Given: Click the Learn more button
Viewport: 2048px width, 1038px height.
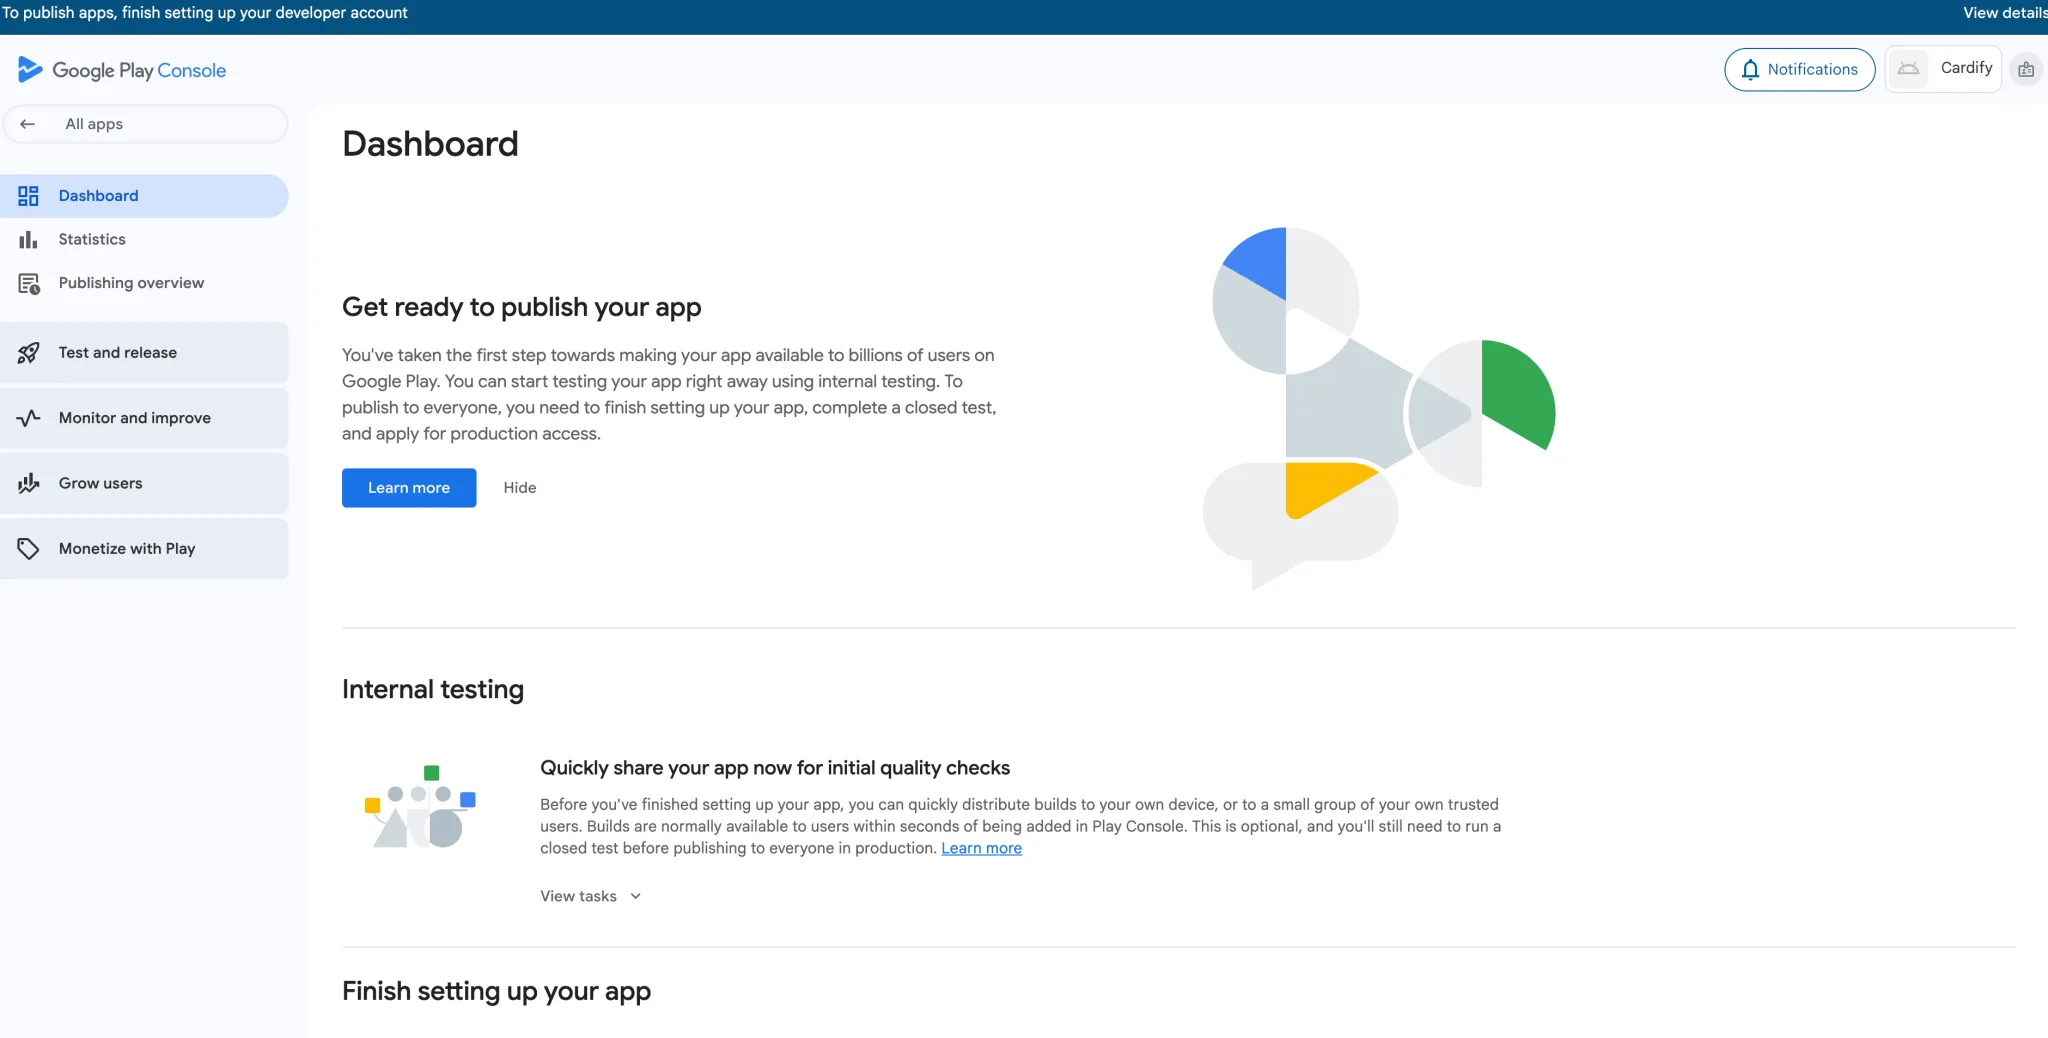Looking at the screenshot, I should point(409,488).
